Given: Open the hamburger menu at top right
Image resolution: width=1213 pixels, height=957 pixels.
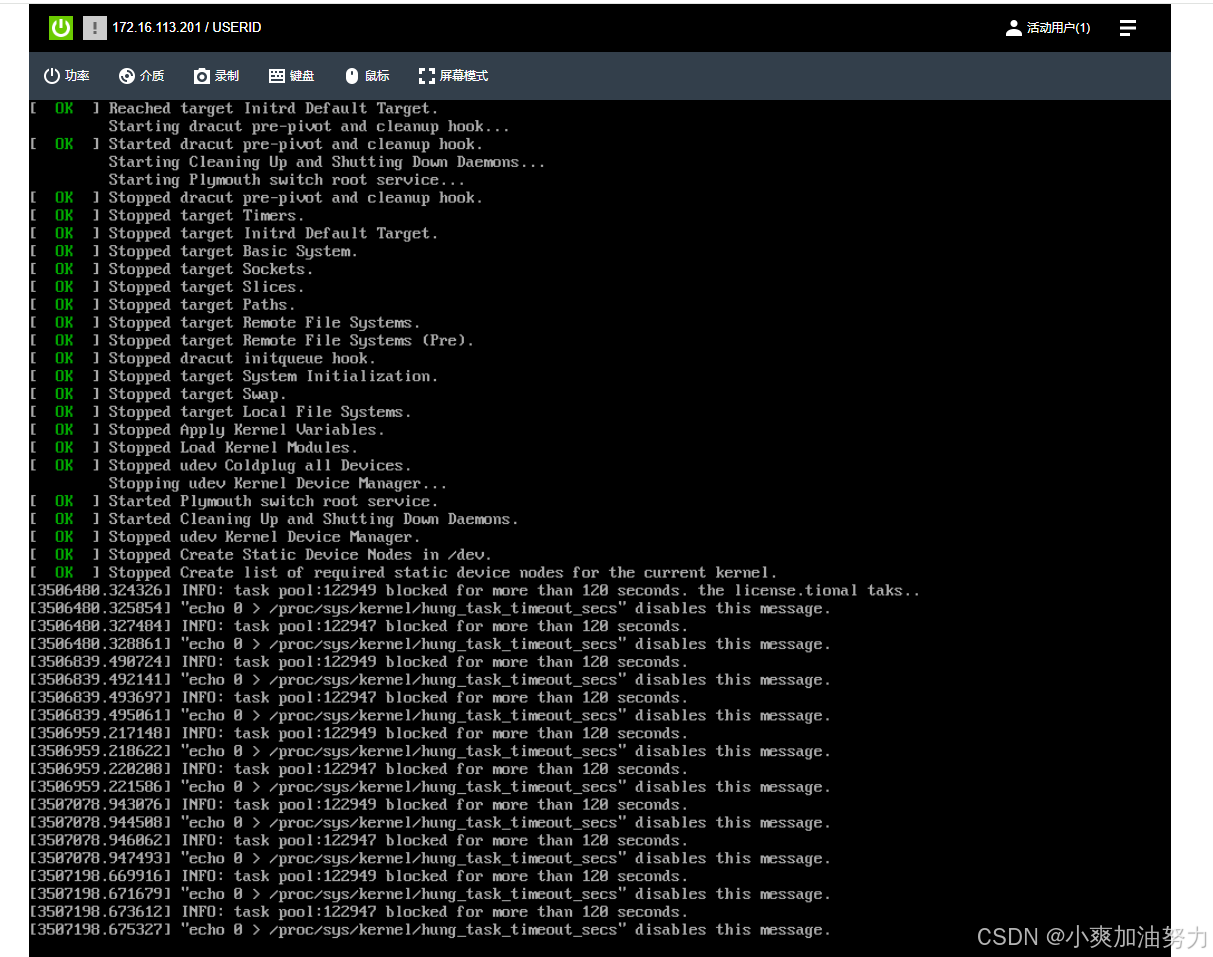Looking at the screenshot, I should pos(1128,27).
